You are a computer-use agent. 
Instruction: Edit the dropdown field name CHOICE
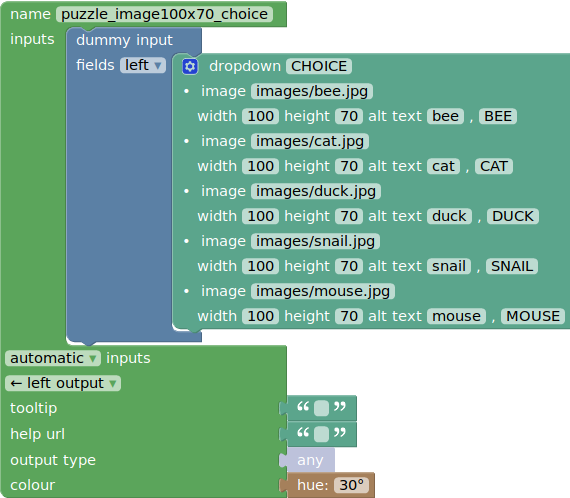[319, 66]
